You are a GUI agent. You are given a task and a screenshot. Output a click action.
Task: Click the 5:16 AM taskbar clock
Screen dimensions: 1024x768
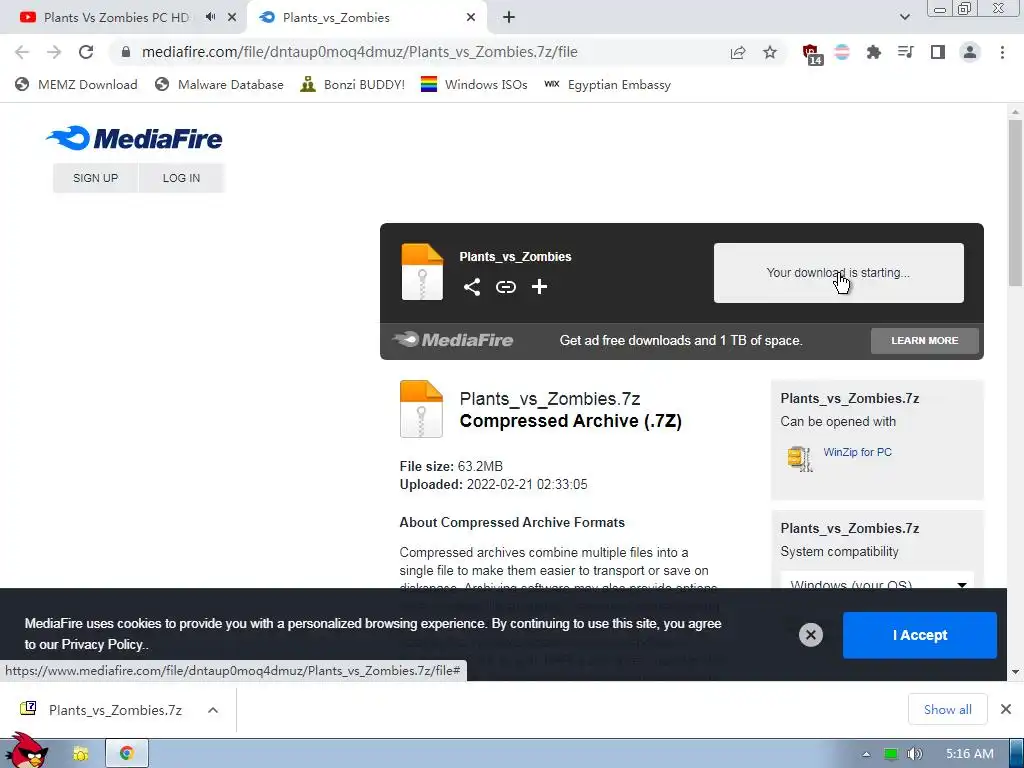(970, 754)
